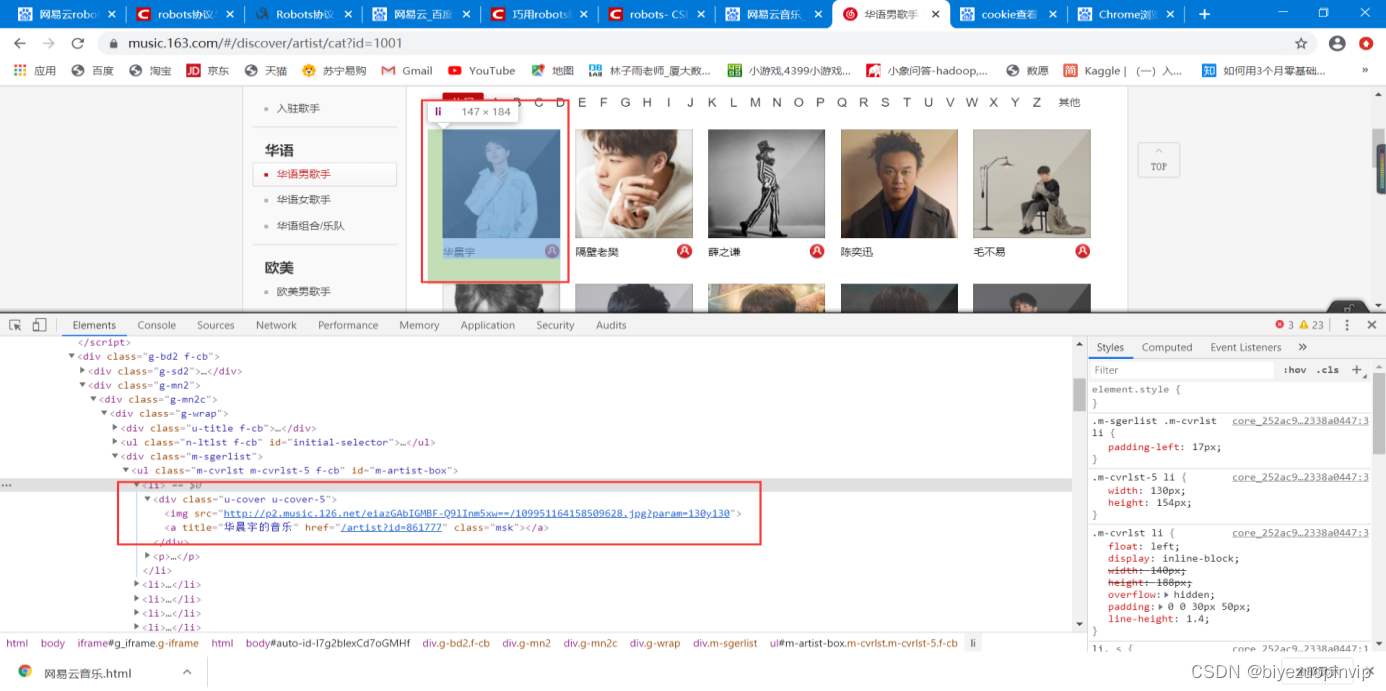1386x691 pixels.
Task: Open the Audits tab in DevTools
Action: click(x=611, y=325)
